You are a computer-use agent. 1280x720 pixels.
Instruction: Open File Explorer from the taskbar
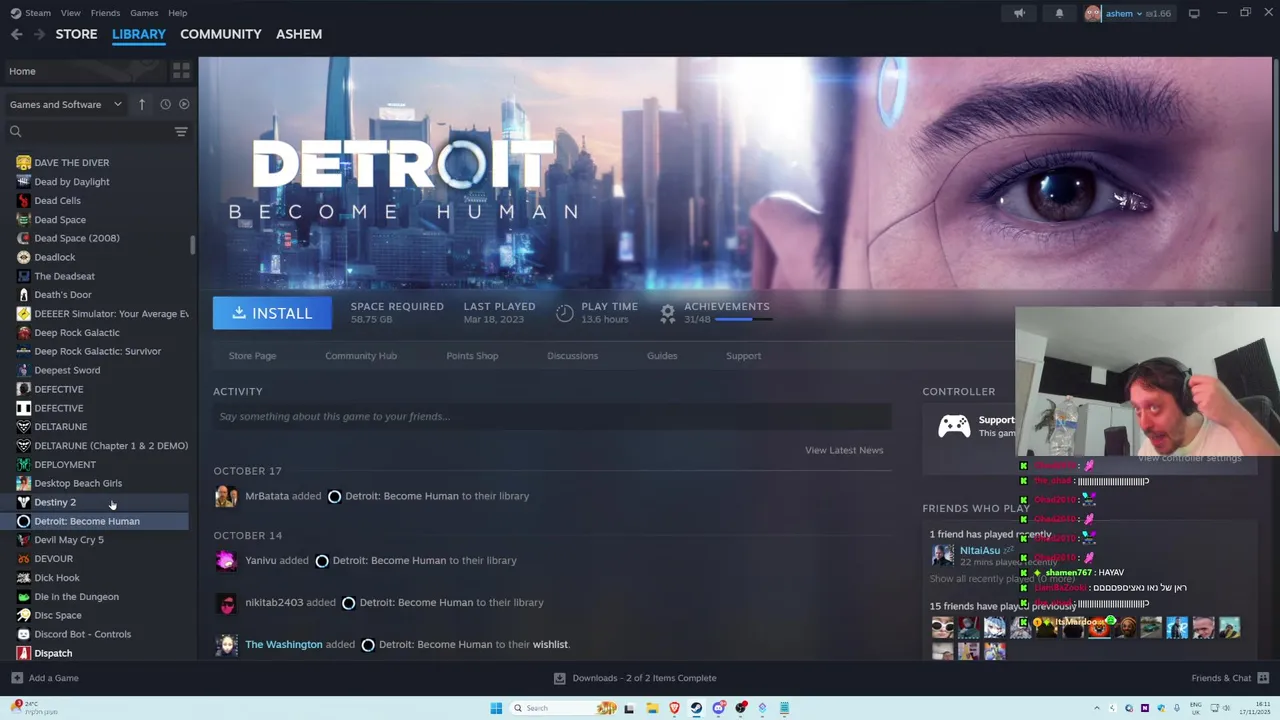(652, 708)
